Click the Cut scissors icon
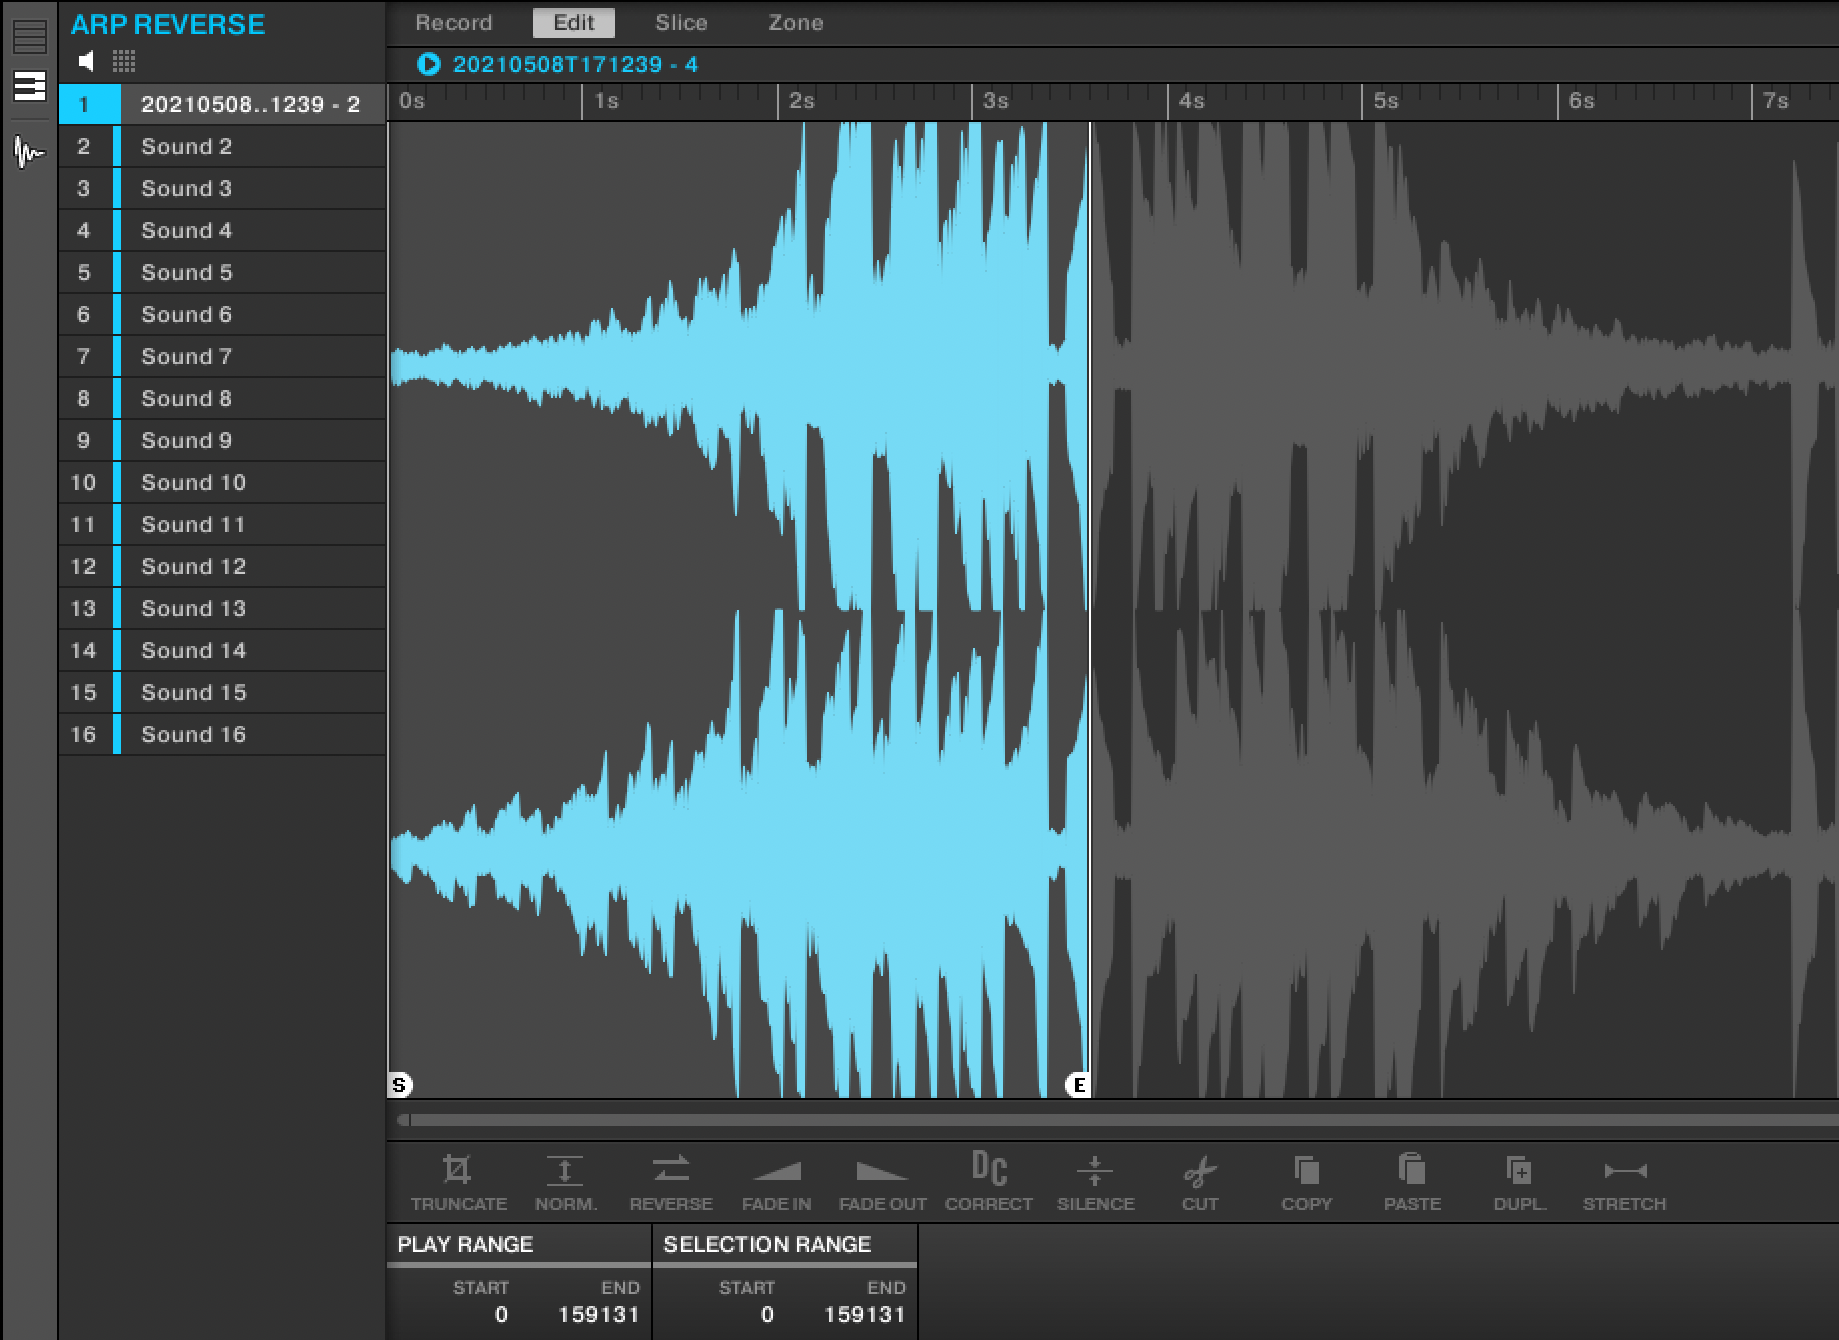 (x=1200, y=1170)
